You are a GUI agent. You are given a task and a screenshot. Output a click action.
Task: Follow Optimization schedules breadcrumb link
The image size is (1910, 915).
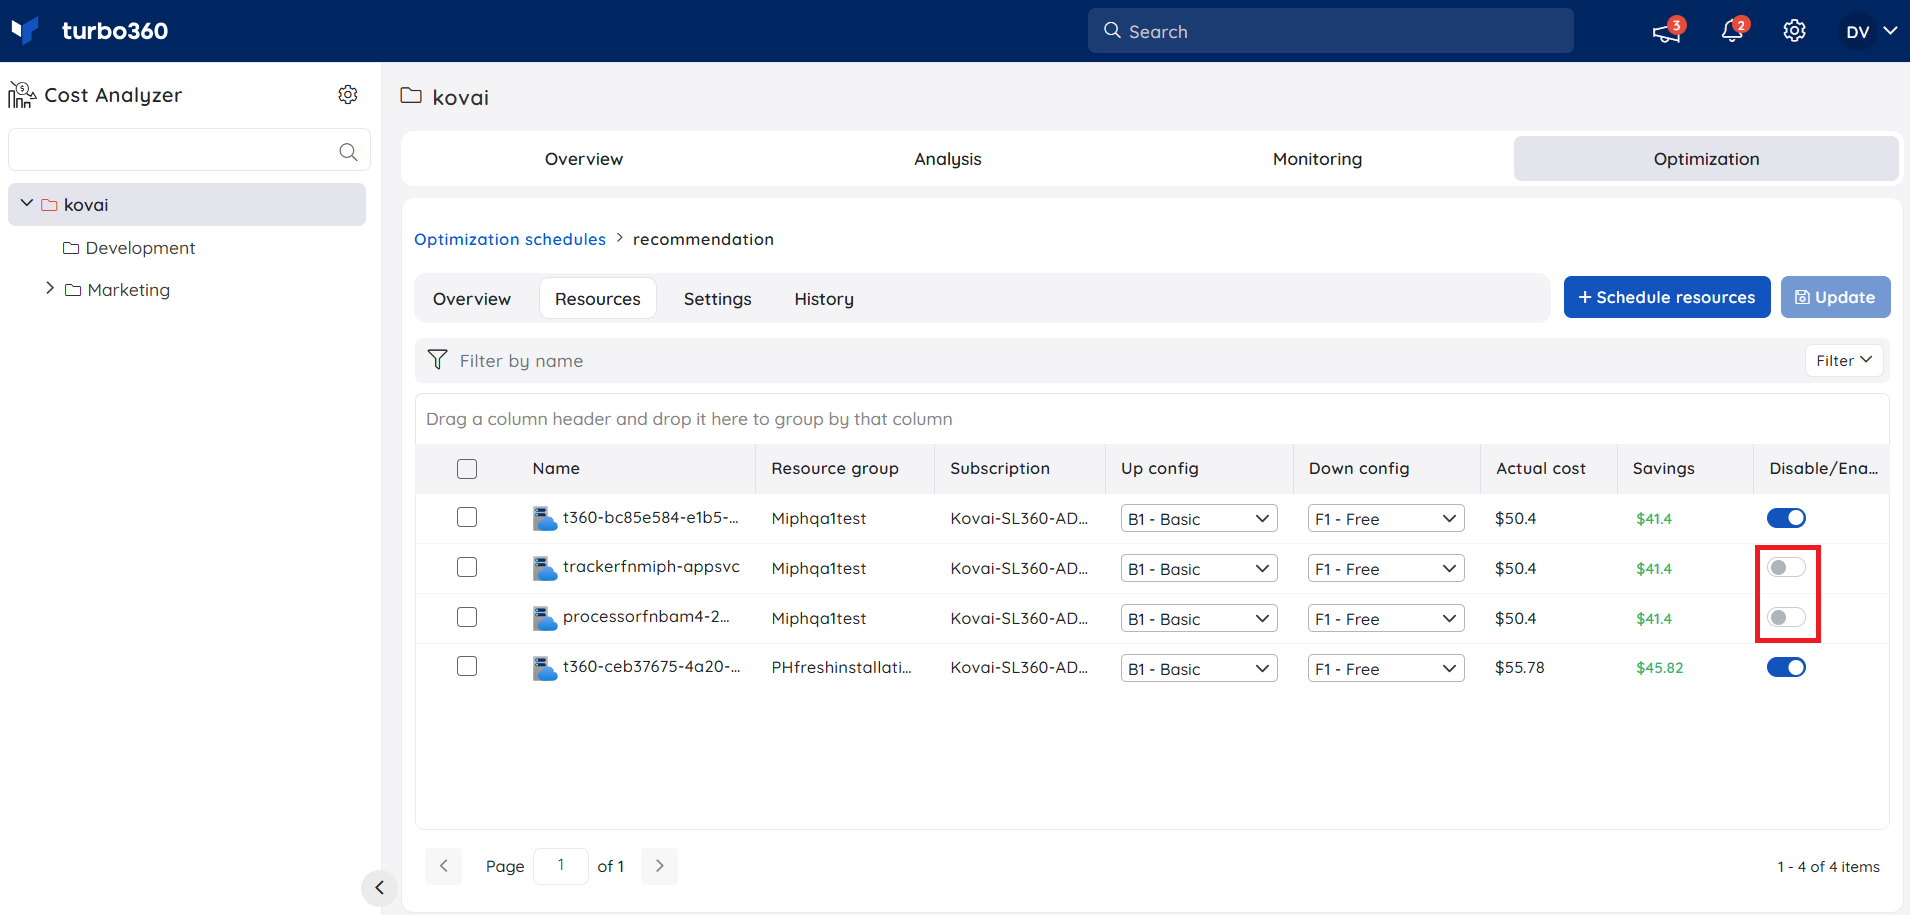click(x=510, y=239)
